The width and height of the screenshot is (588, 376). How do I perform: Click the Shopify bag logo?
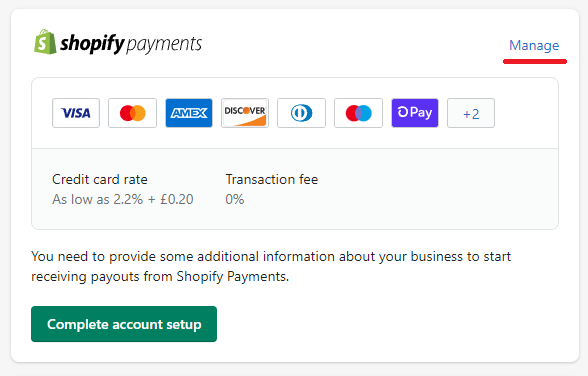[45, 42]
